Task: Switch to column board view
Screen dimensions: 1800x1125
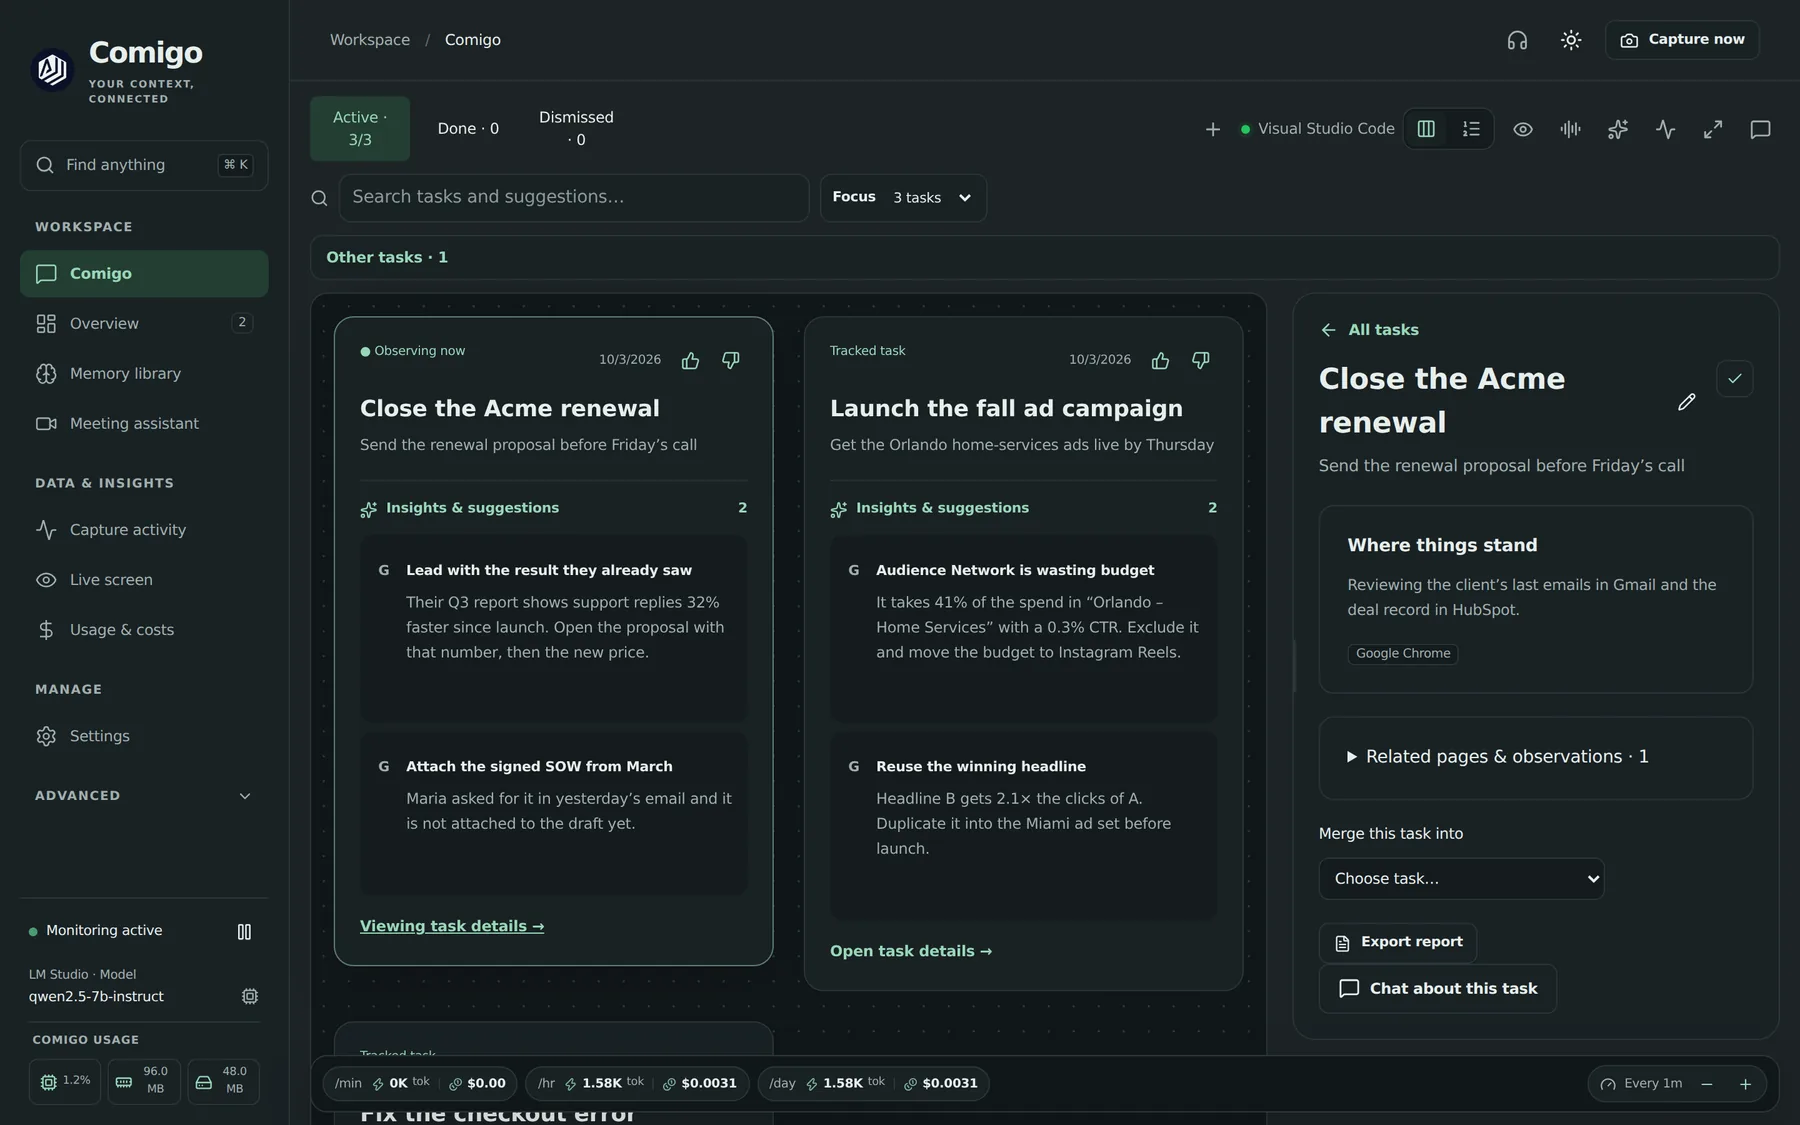Action: 1426,129
